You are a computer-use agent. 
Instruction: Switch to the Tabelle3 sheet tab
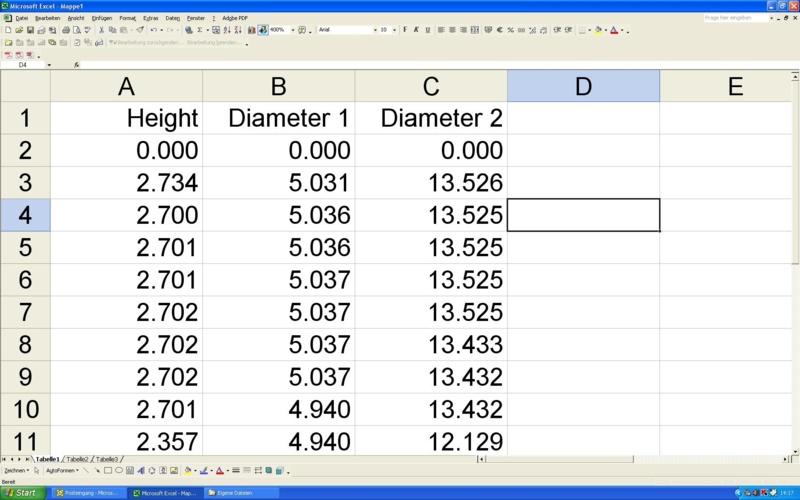coord(107,459)
